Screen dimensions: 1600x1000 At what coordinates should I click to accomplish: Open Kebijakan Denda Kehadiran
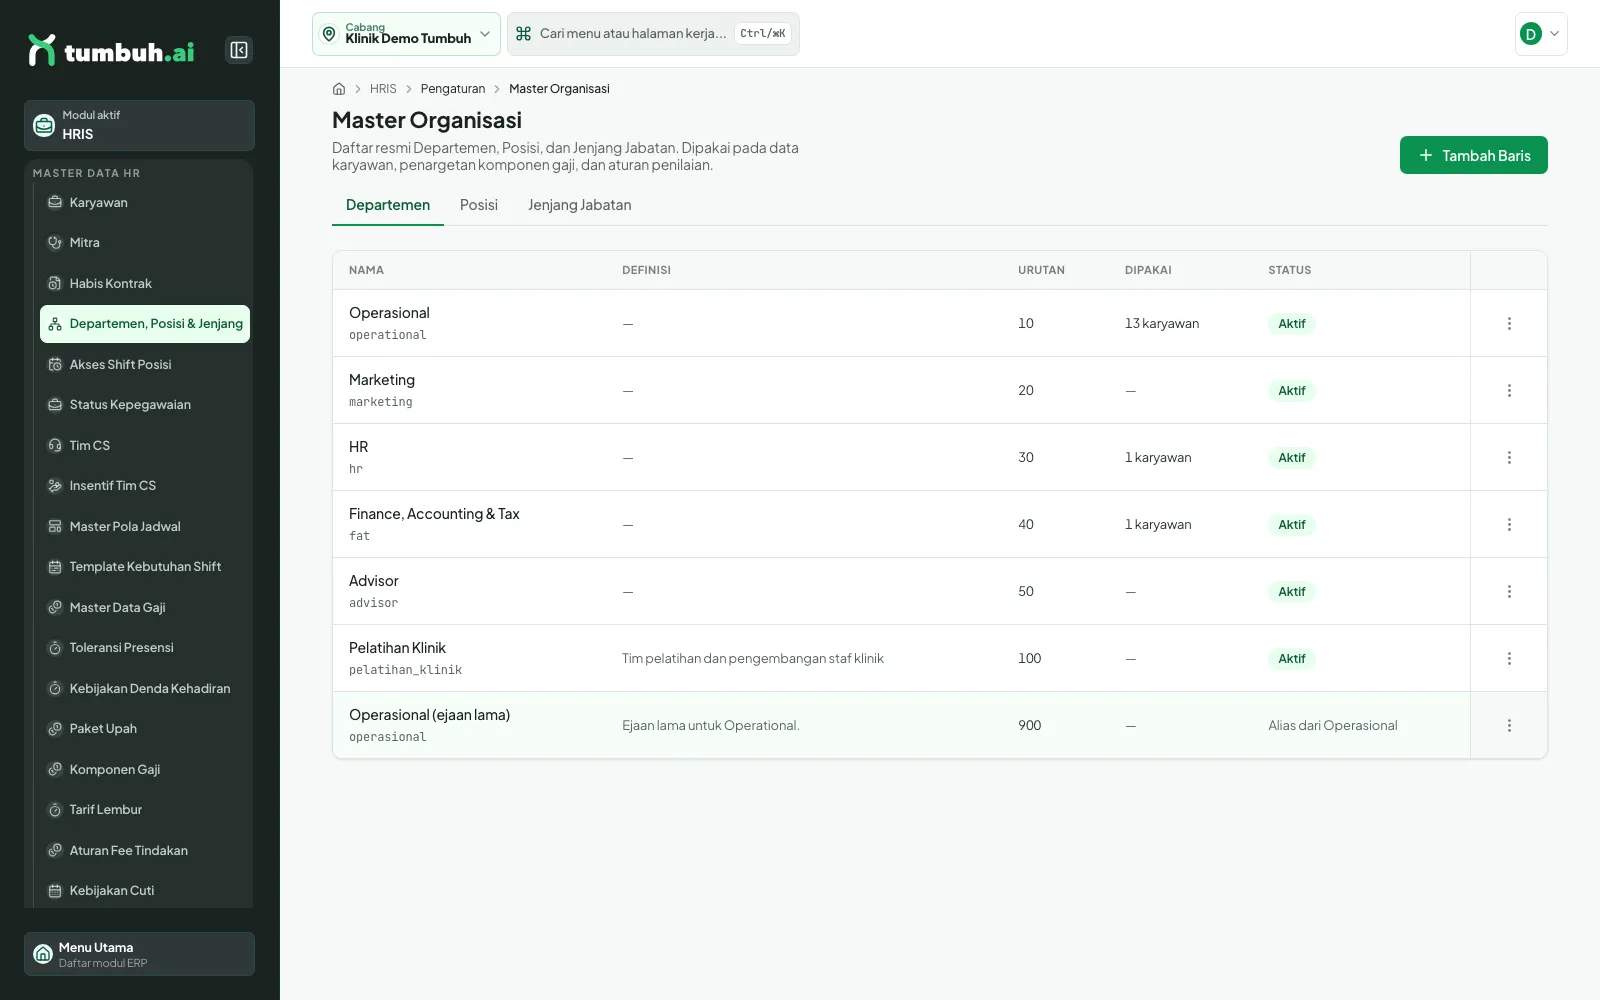[145, 689]
